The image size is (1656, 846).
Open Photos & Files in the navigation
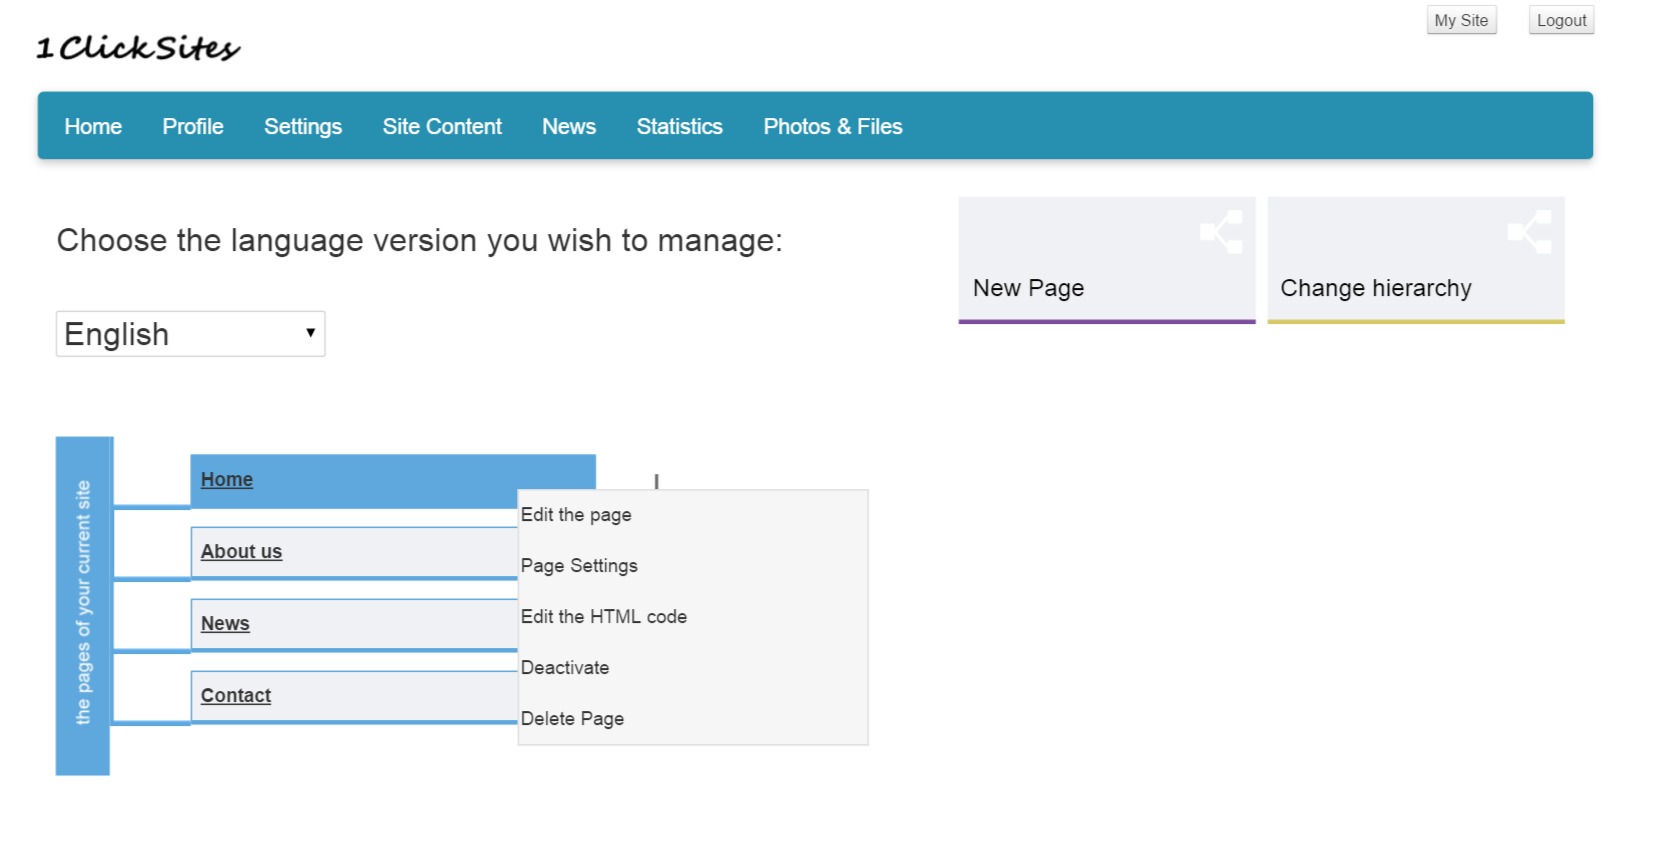[x=833, y=127]
